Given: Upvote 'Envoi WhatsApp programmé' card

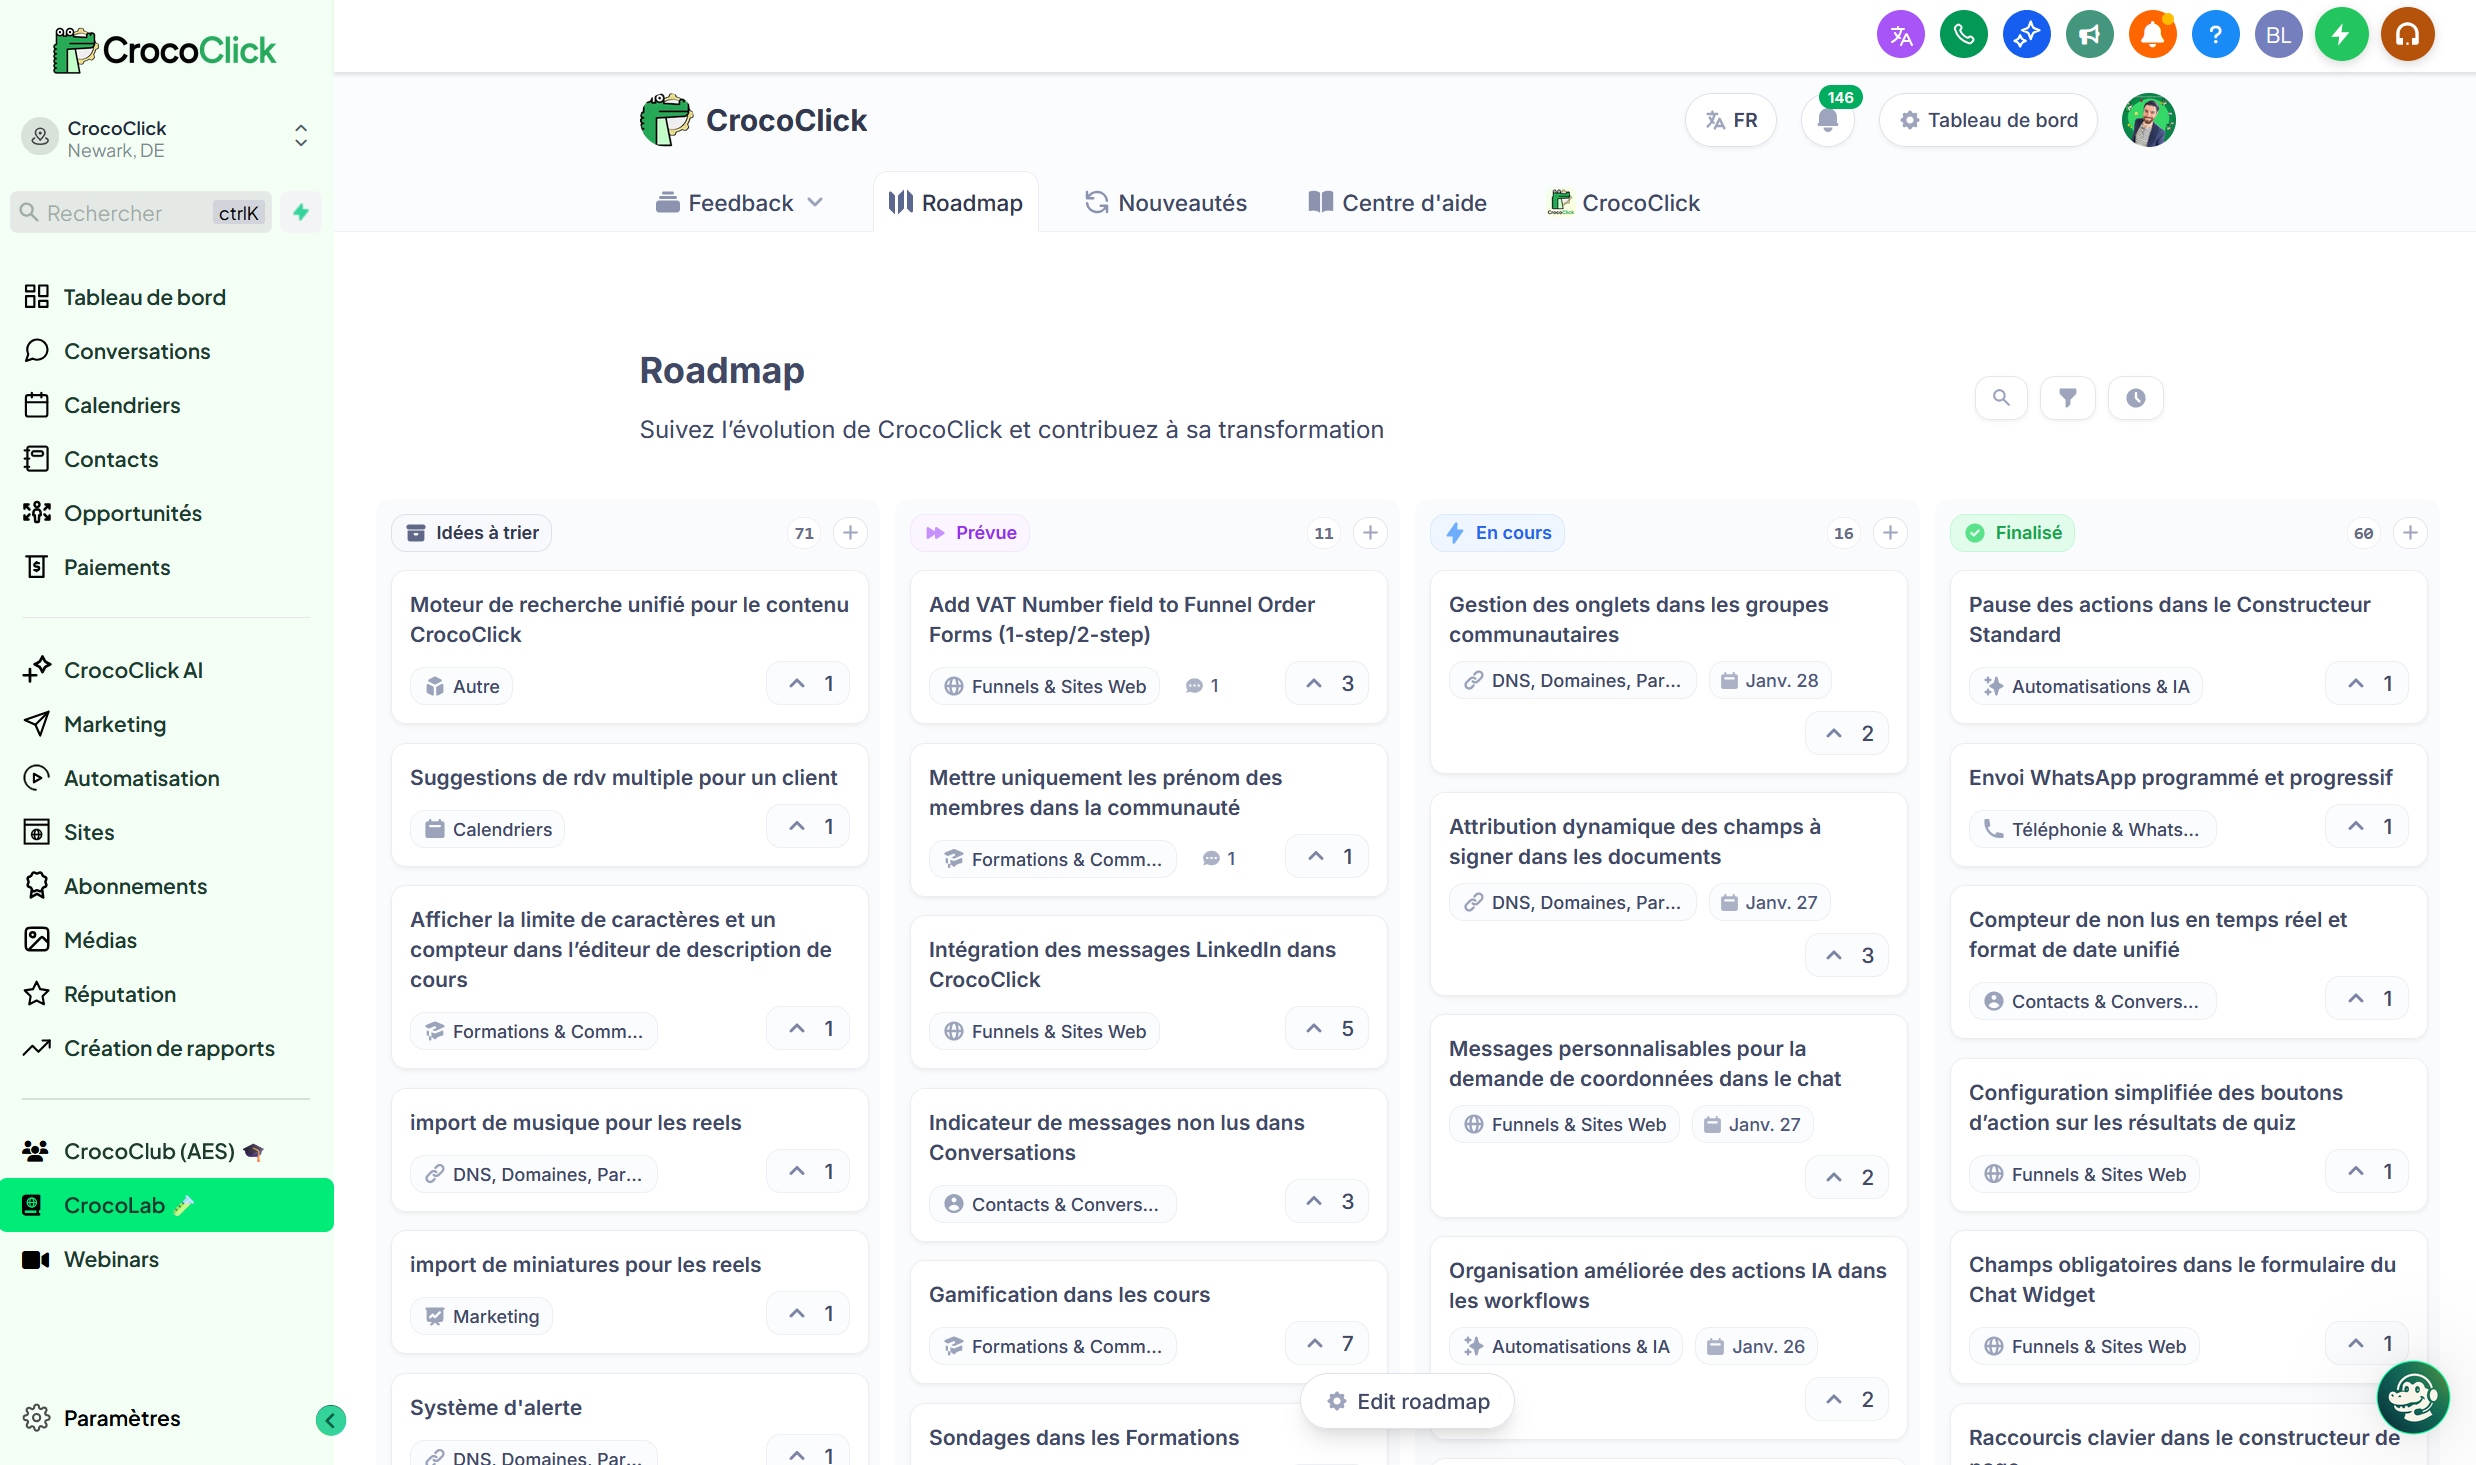Looking at the screenshot, I should coord(2367,827).
